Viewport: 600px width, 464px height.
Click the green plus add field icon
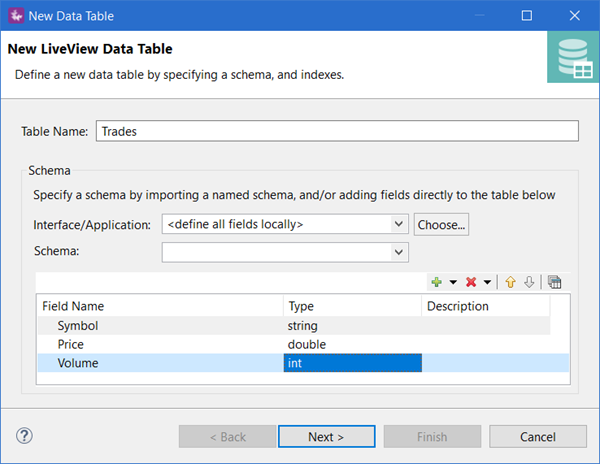pyautogui.click(x=435, y=282)
